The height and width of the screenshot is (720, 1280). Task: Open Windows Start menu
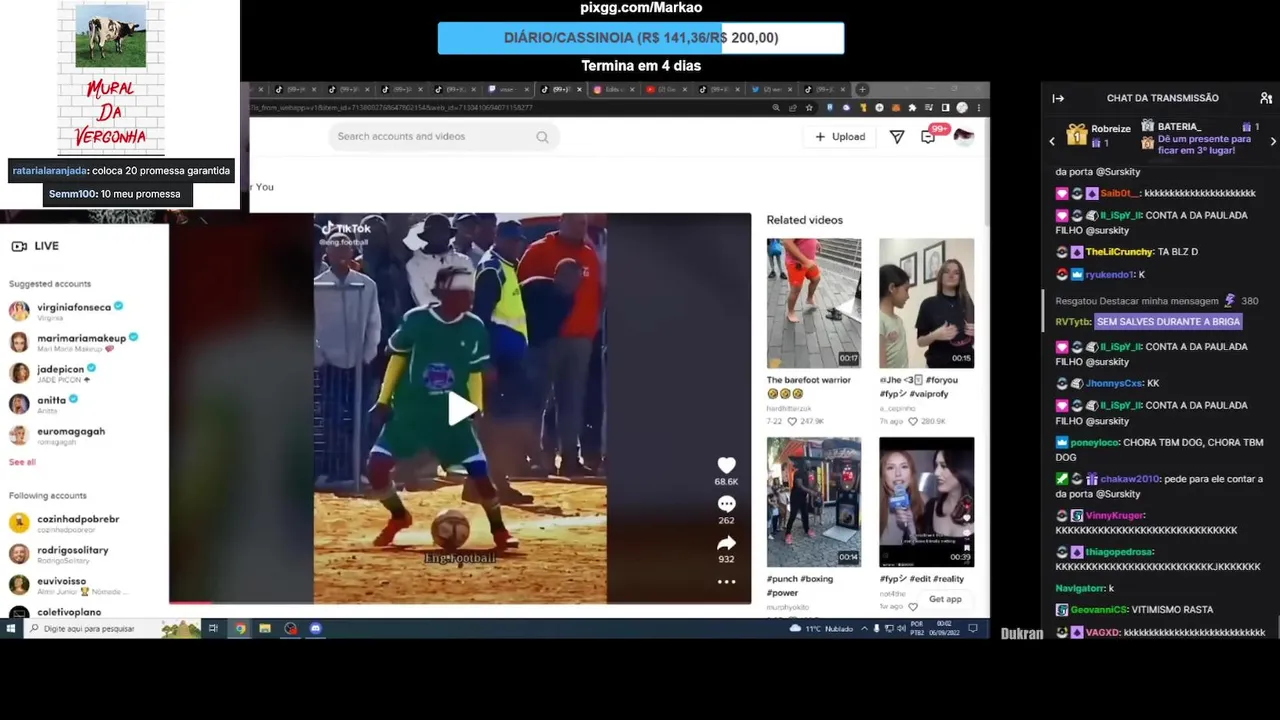[x=11, y=629]
